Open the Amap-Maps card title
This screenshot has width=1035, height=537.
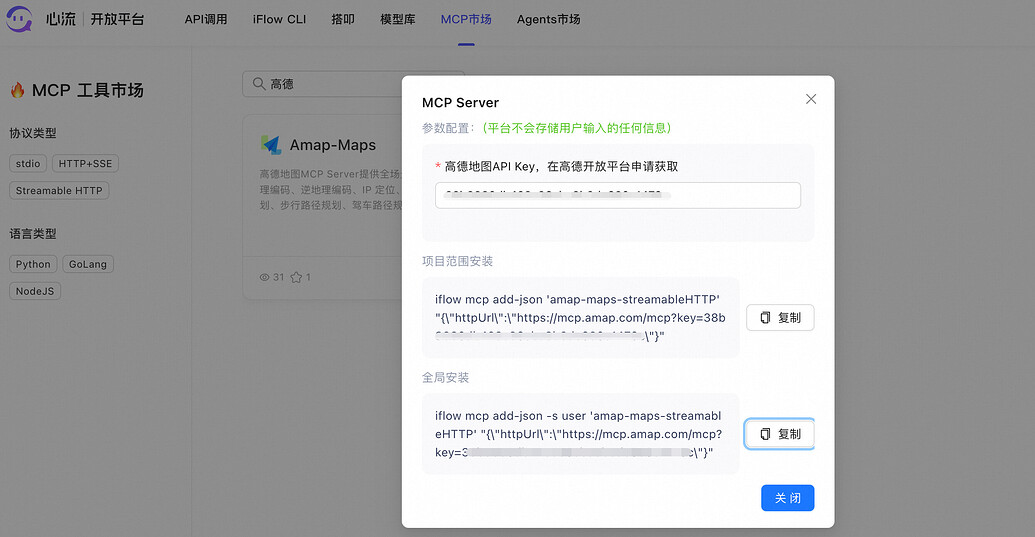pyautogui.click(x=333, y=145)
